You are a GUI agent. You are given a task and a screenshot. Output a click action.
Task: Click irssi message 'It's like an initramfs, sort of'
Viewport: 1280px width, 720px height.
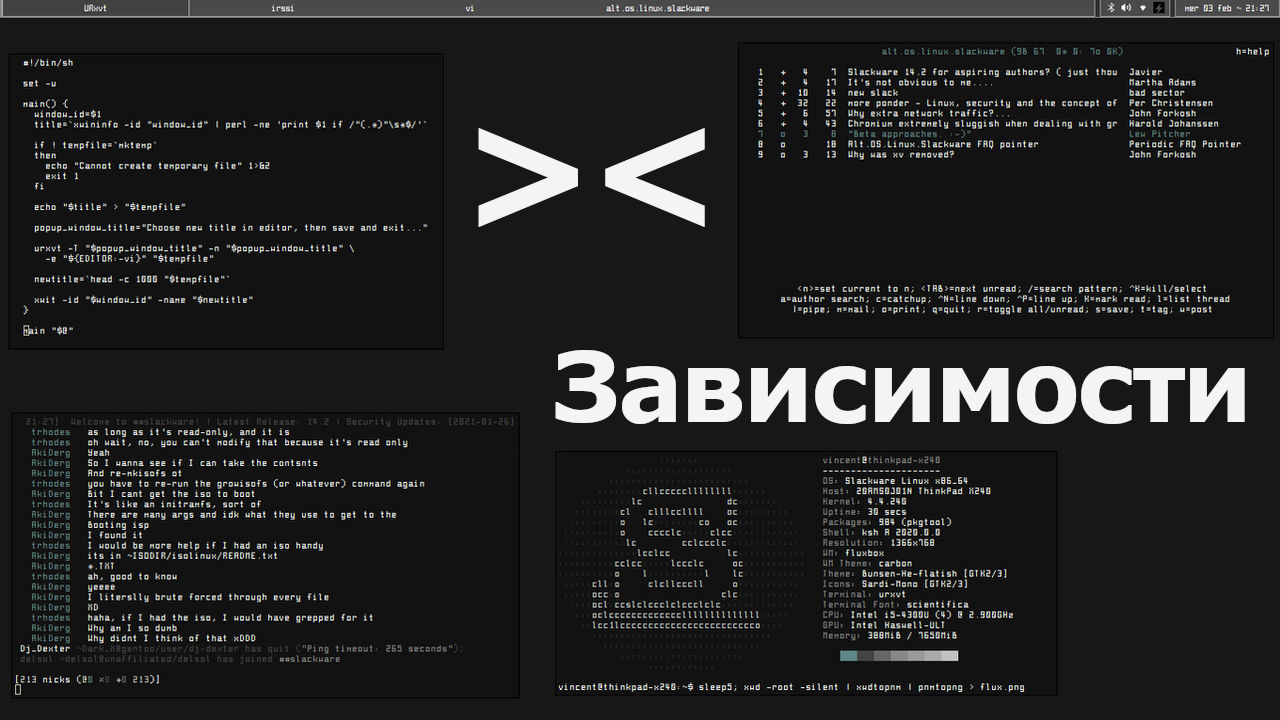pos(174,505)
